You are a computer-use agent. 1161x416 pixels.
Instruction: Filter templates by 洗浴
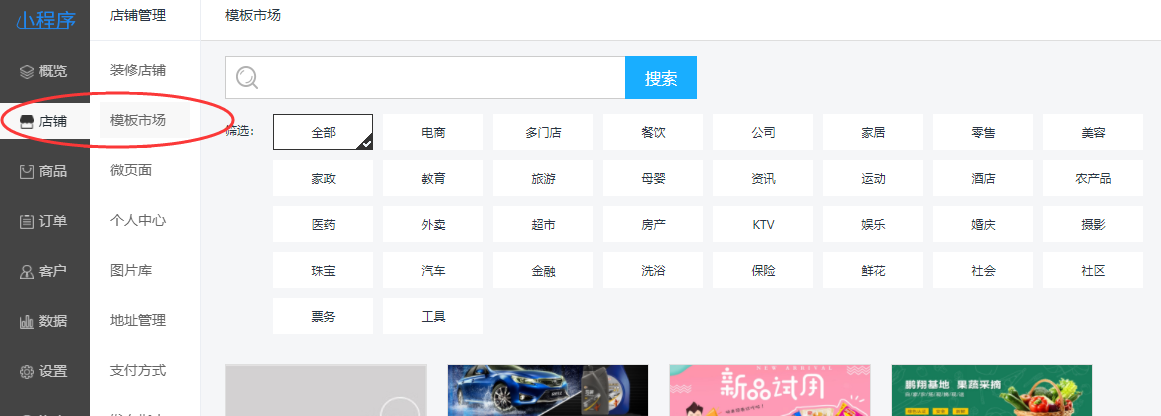point(653,270)
